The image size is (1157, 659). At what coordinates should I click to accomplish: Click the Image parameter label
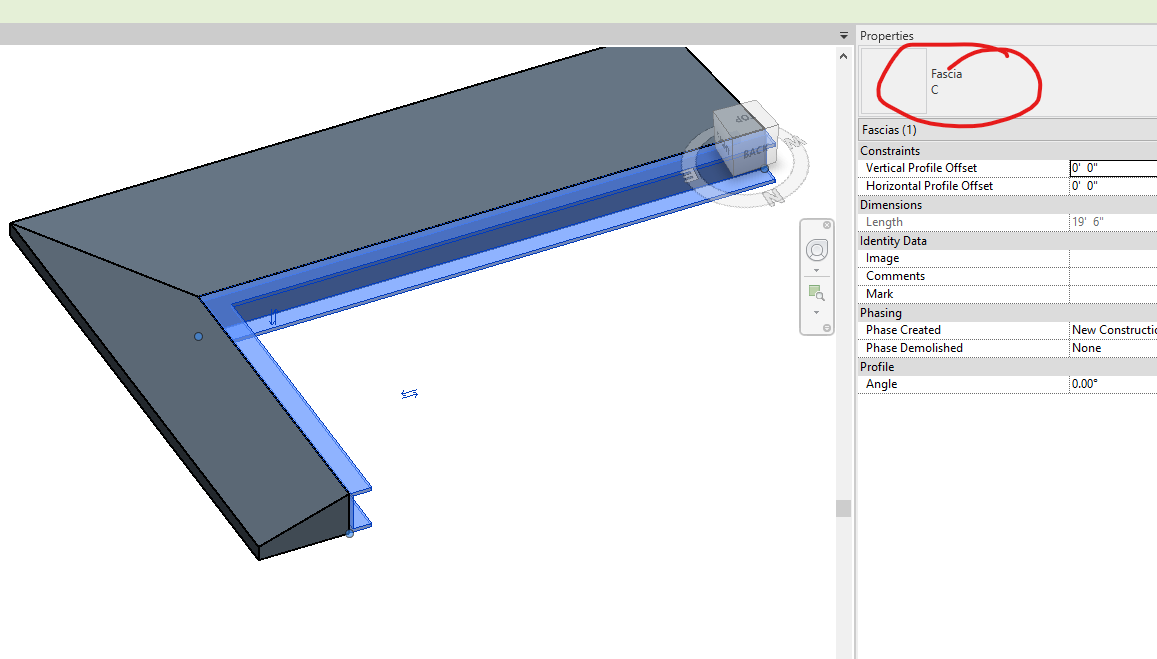coord(883,258)
